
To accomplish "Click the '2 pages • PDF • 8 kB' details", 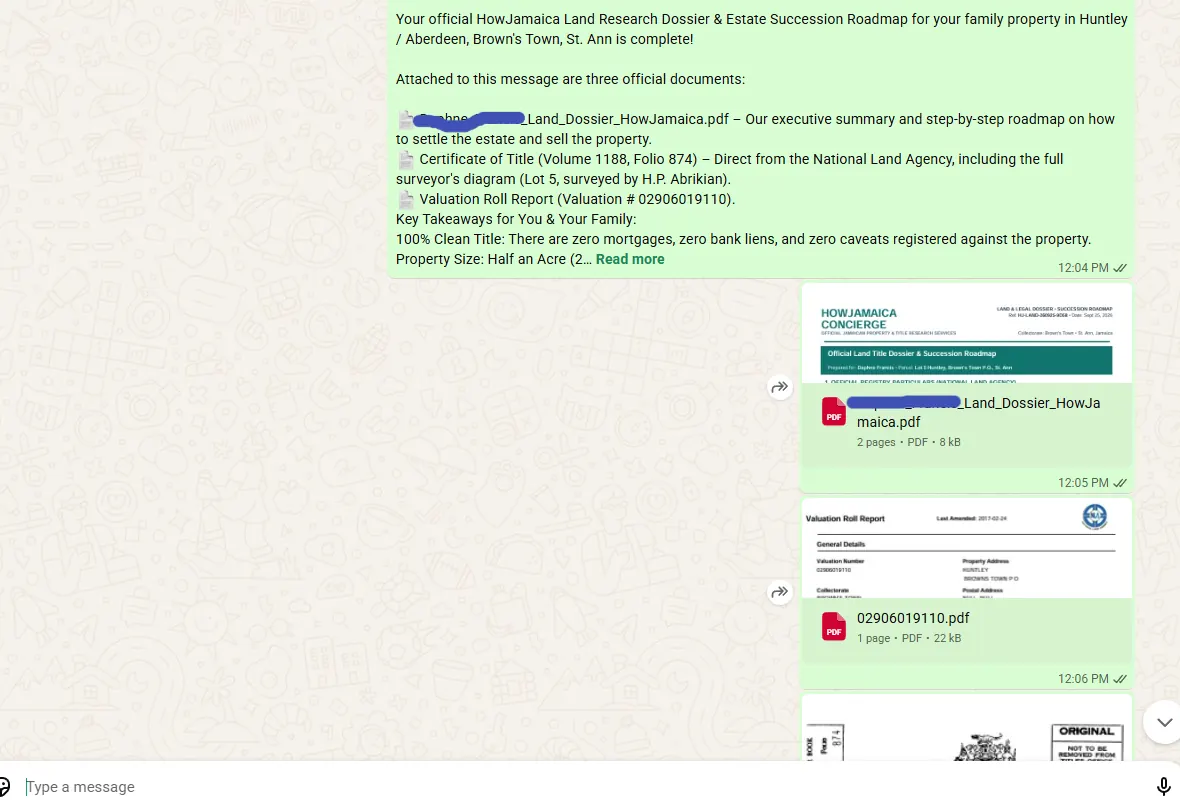I will pos(908,443).
